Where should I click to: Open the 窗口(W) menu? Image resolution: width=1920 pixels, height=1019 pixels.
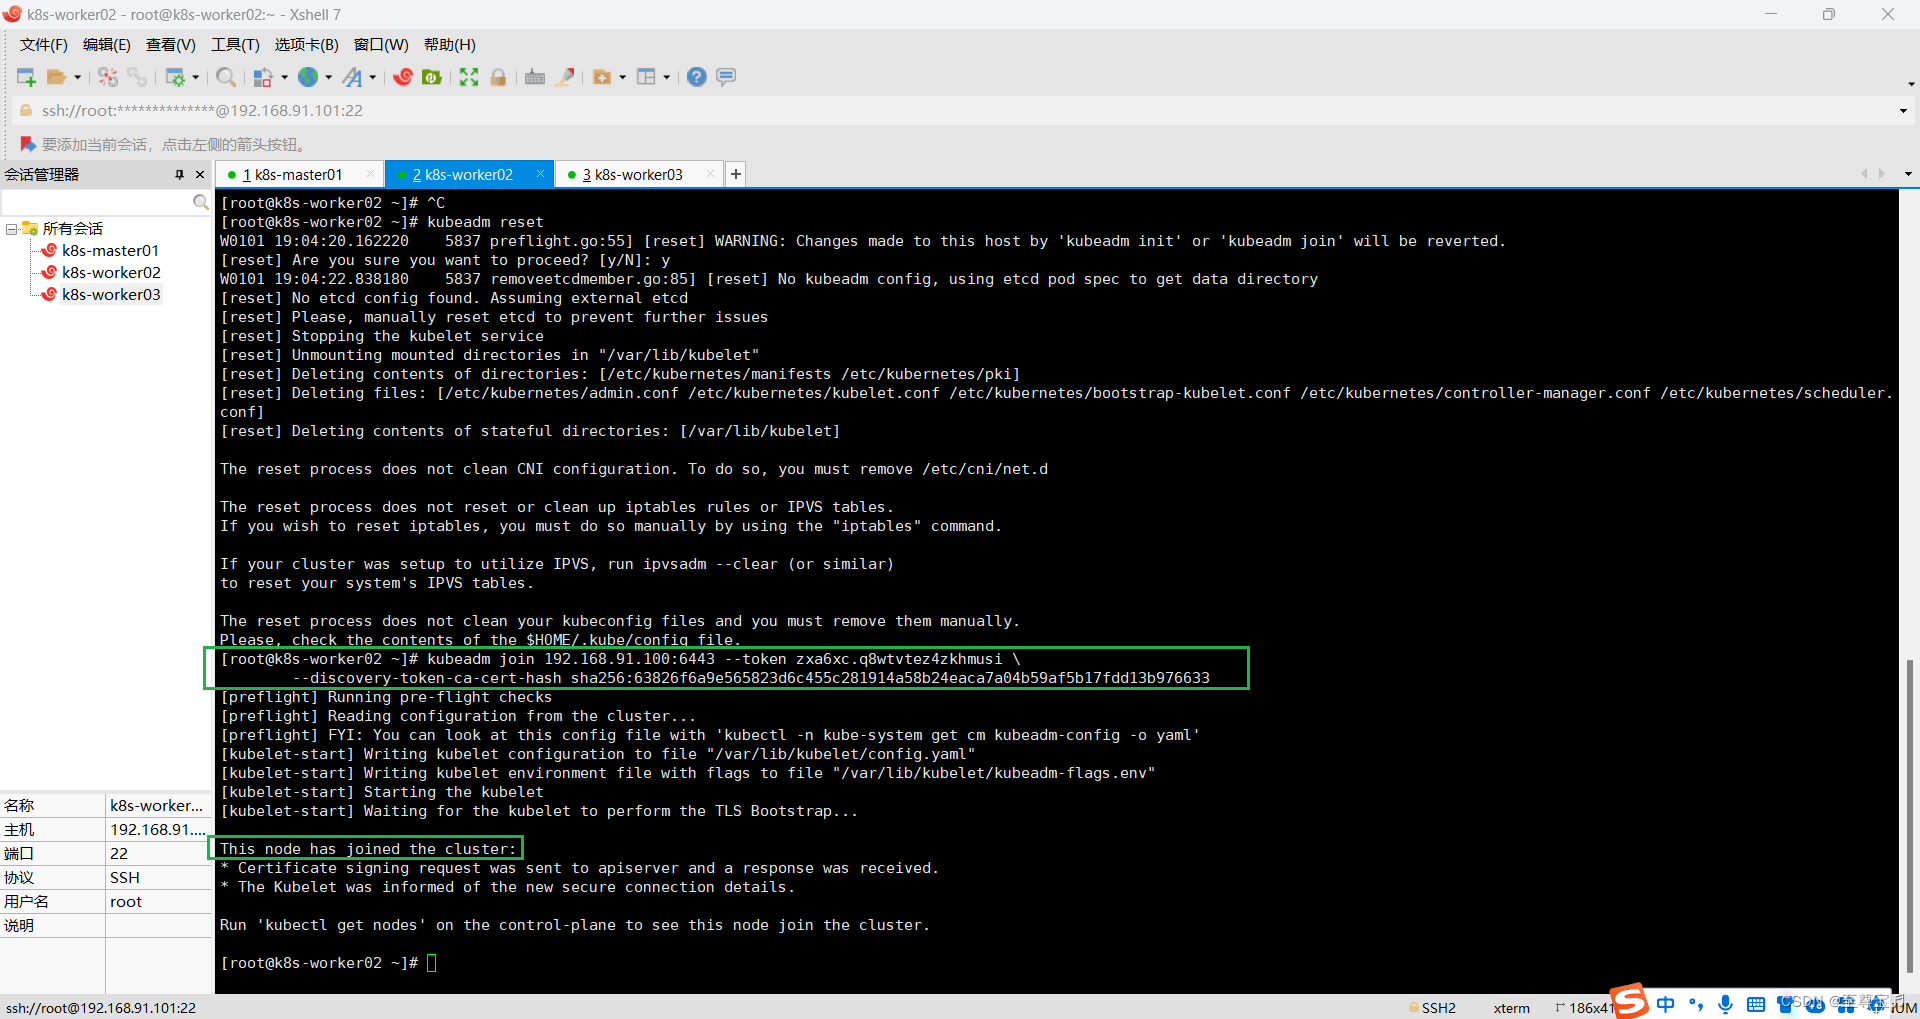pyautogui.click(x=381, y=45)
